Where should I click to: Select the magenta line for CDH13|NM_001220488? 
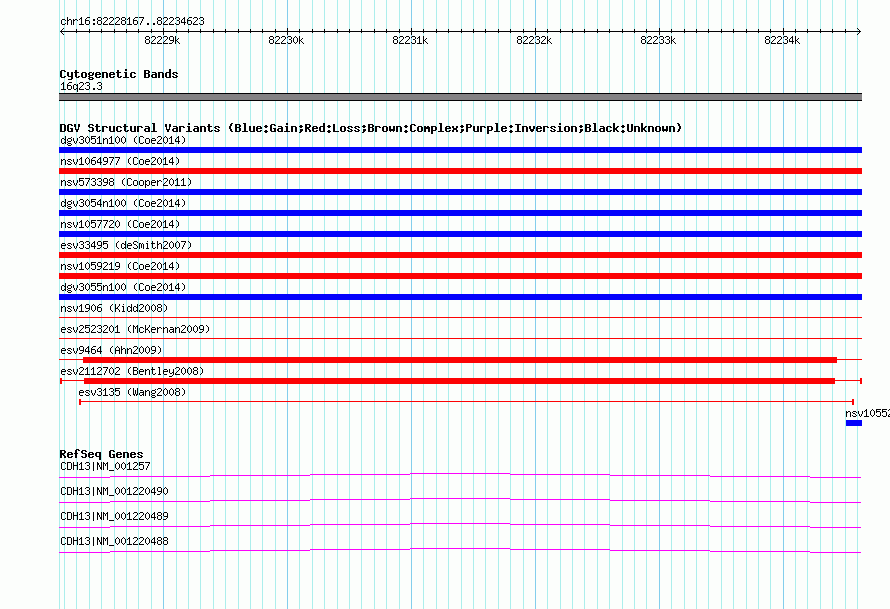point(460,551)
